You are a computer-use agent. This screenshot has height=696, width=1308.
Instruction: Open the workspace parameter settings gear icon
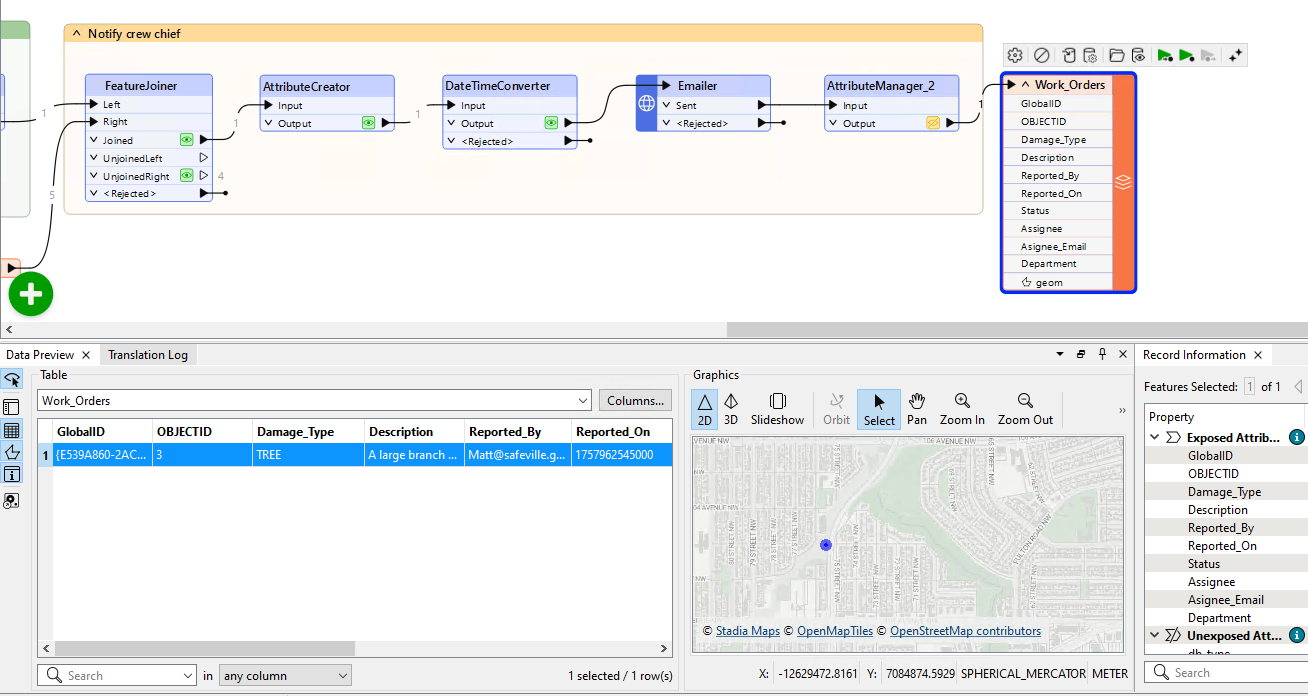point(1015,55)
